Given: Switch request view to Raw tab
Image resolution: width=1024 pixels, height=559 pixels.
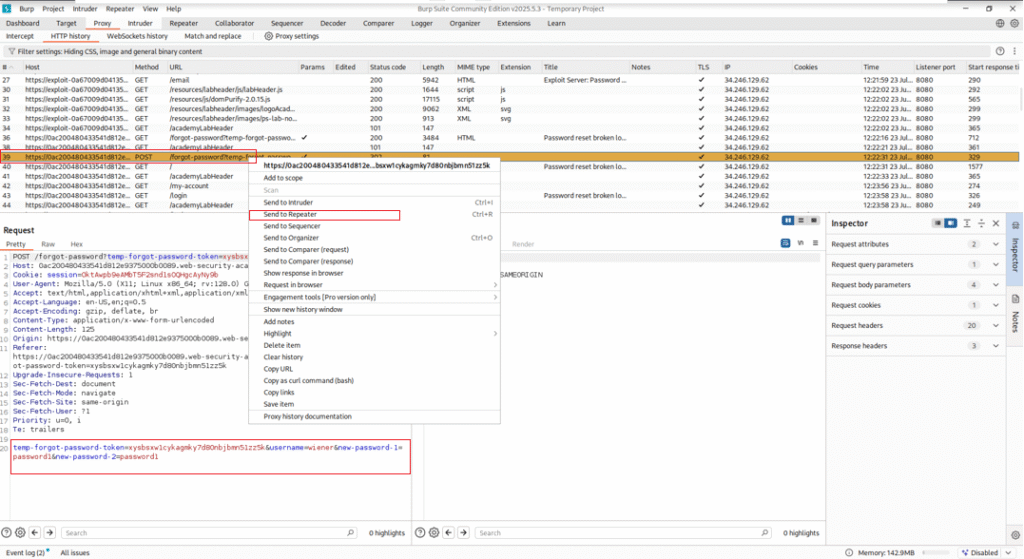Looking at the screenshot, I should point(48,244).
